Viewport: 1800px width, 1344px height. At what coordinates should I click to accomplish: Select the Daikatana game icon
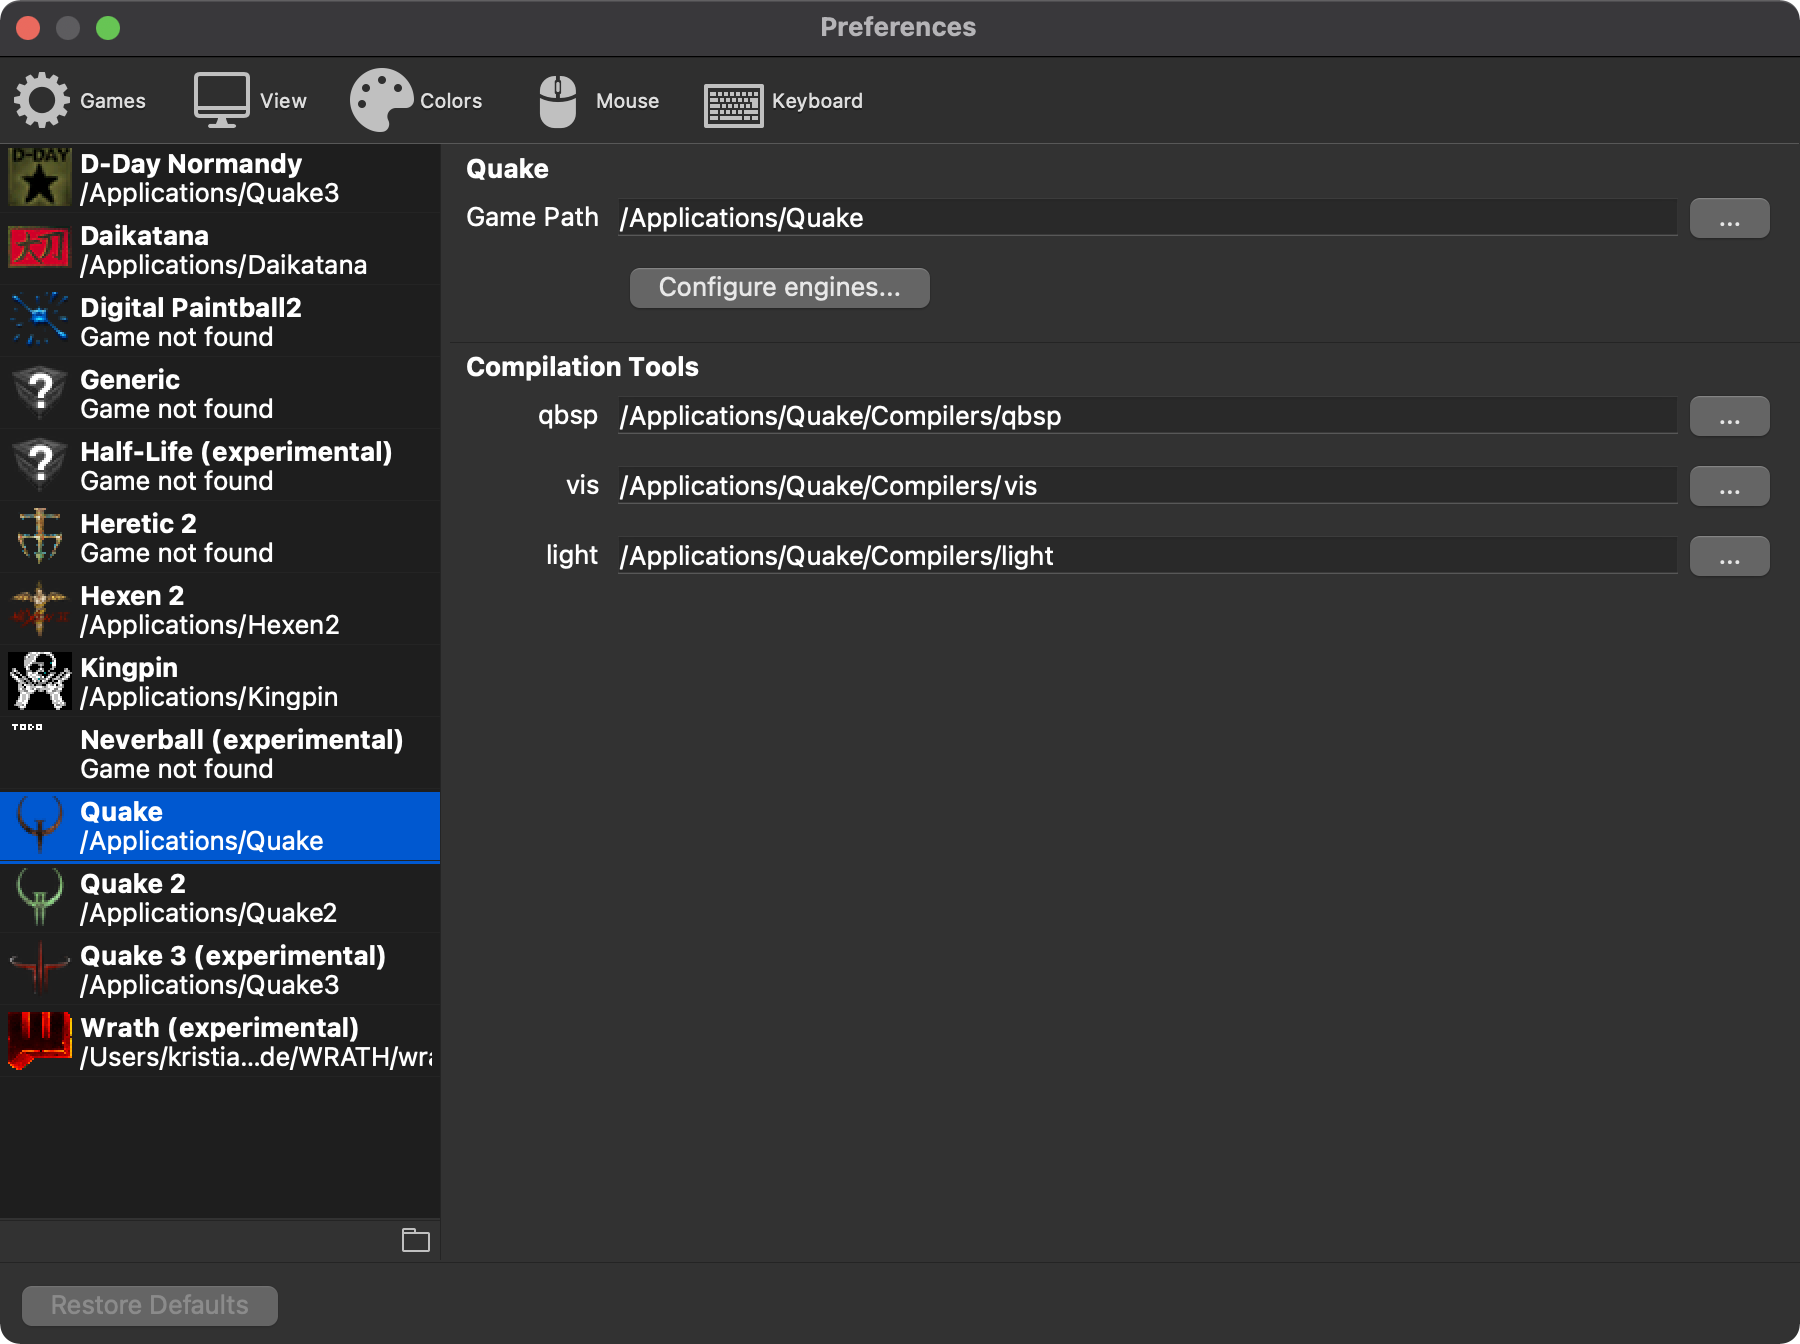40,249
